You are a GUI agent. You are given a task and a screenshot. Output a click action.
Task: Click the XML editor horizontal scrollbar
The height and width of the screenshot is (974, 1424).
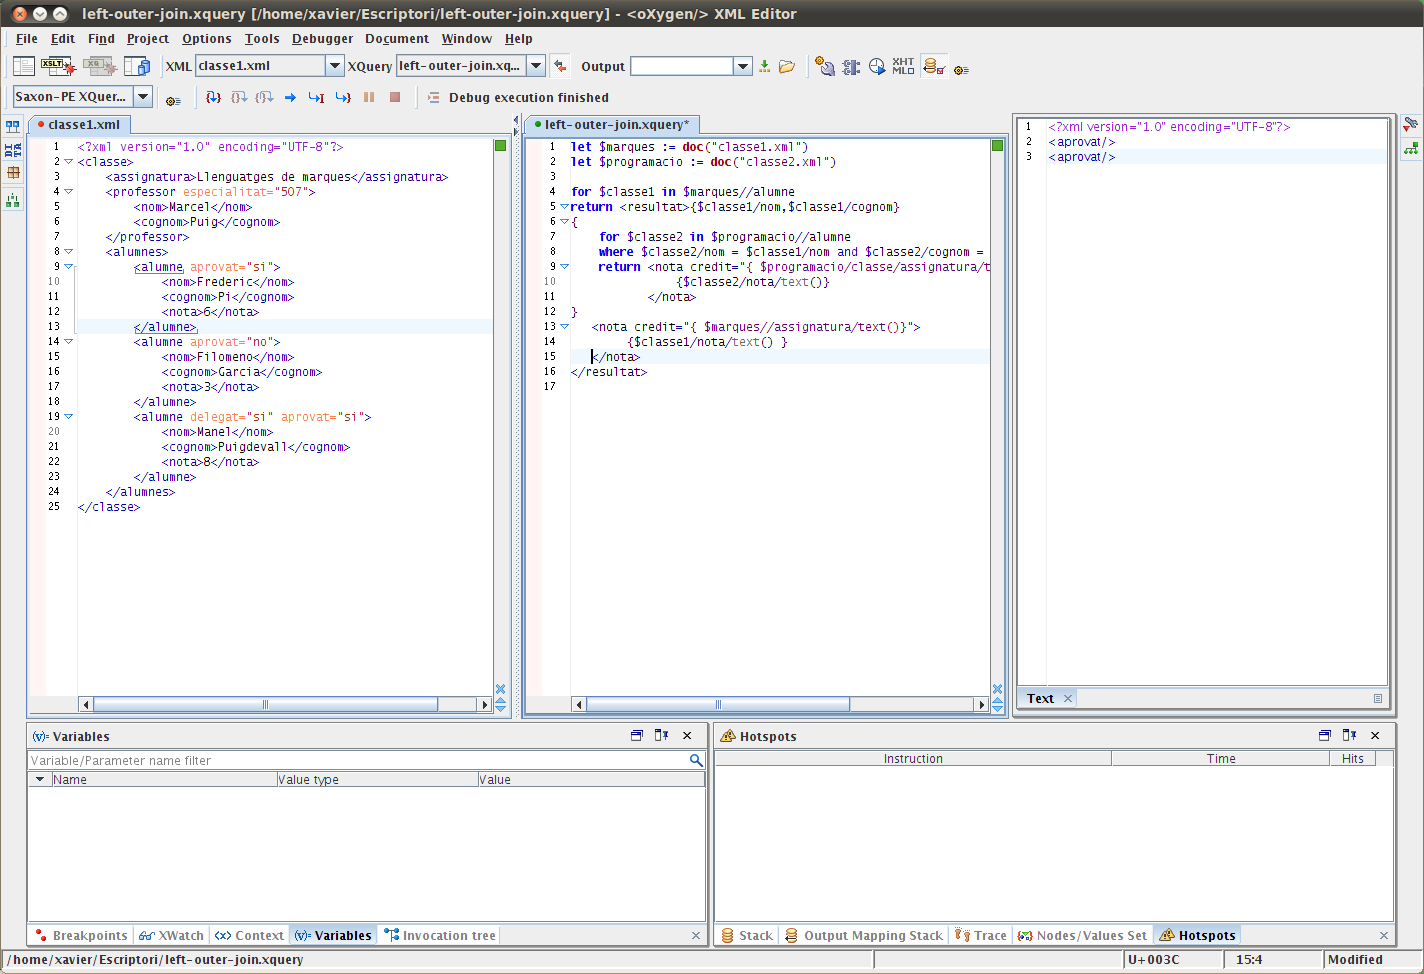265,705
